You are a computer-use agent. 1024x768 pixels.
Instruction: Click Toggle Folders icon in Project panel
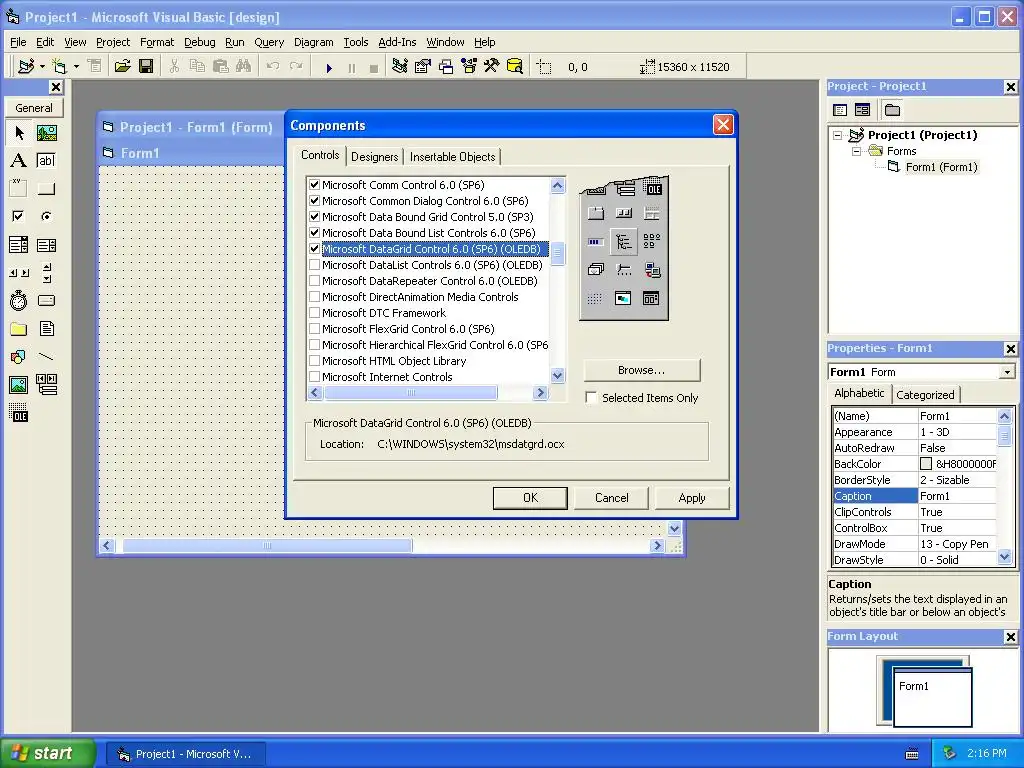point(892,110)
